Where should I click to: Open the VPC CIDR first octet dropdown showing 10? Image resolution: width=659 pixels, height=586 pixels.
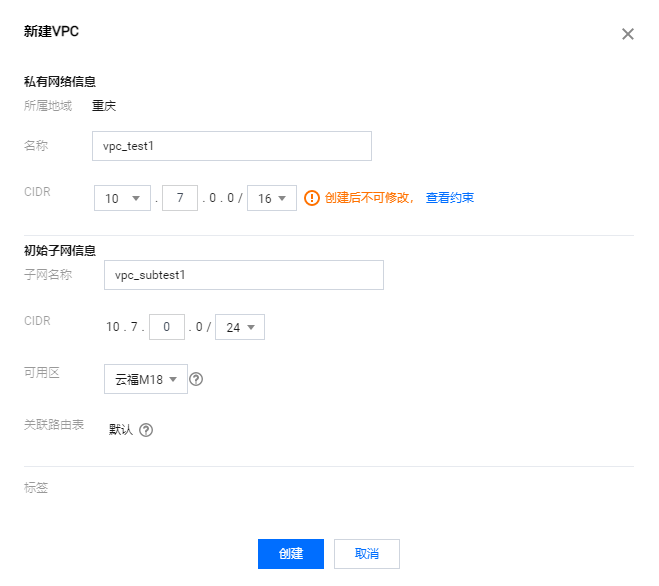[x=122, y=198]
